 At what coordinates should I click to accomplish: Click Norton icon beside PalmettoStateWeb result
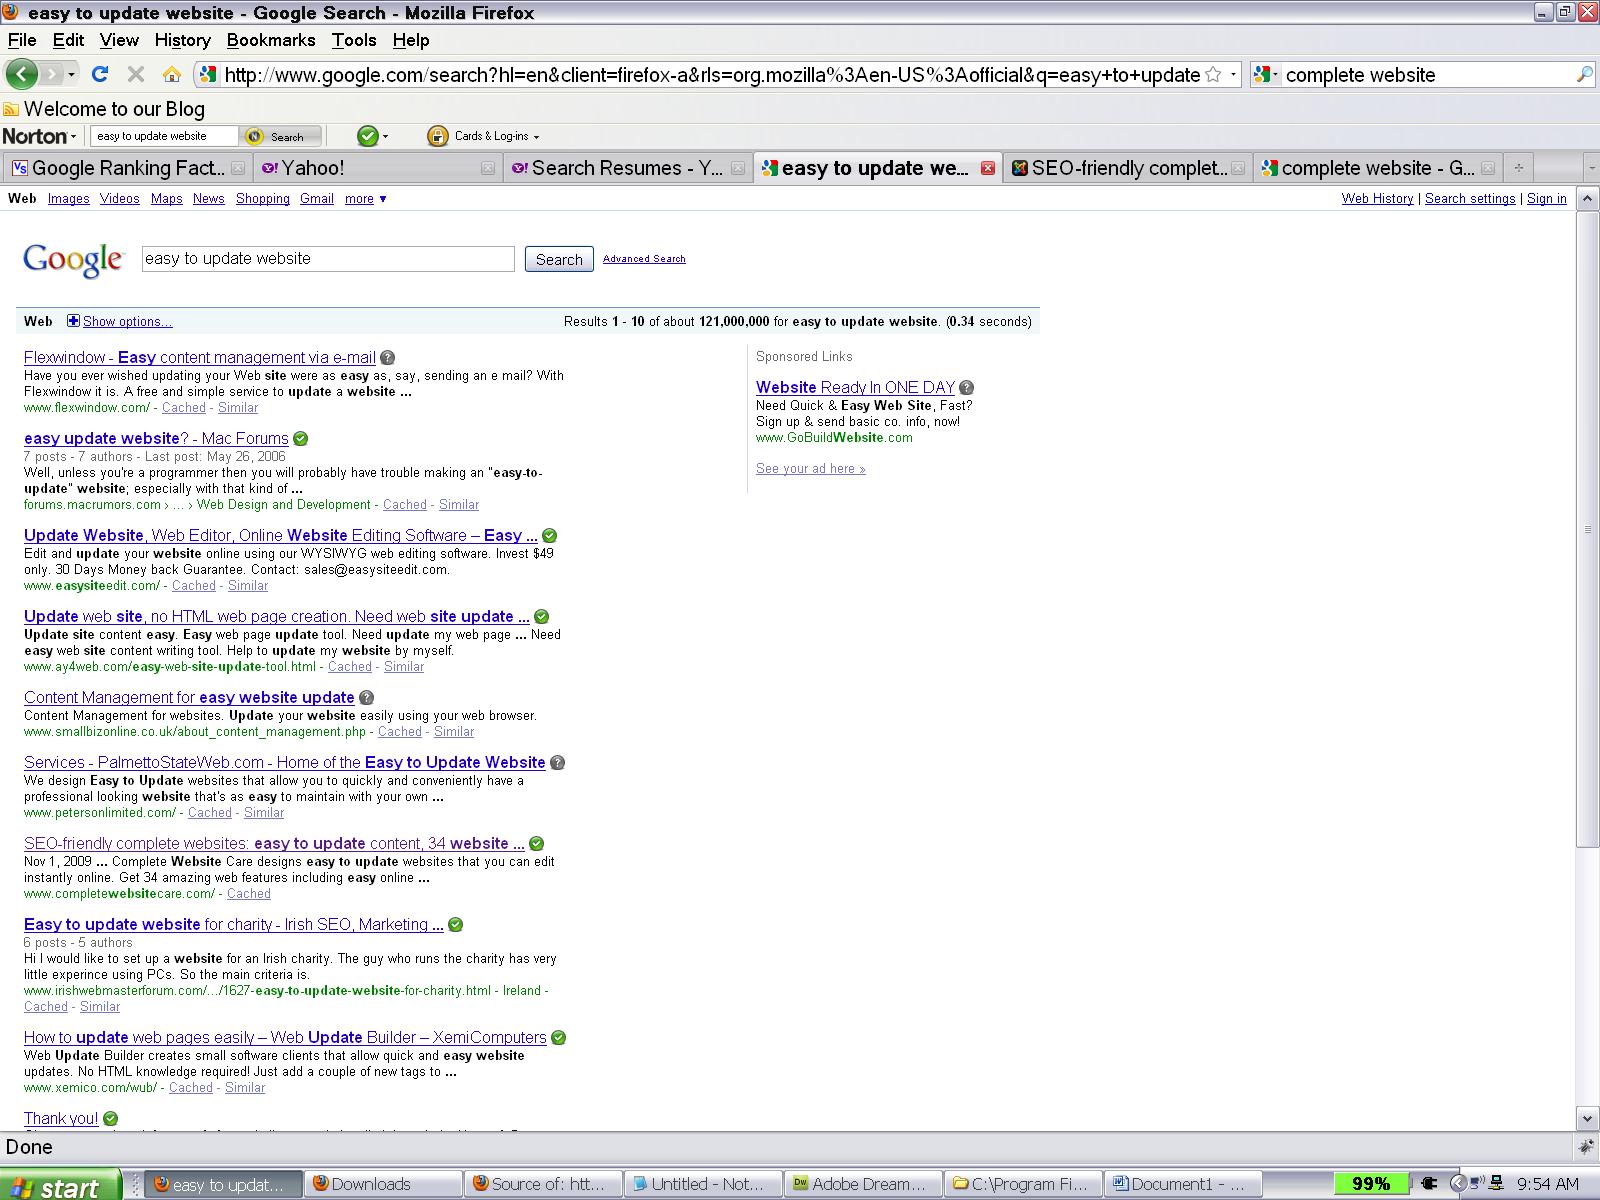pos(558,763)
